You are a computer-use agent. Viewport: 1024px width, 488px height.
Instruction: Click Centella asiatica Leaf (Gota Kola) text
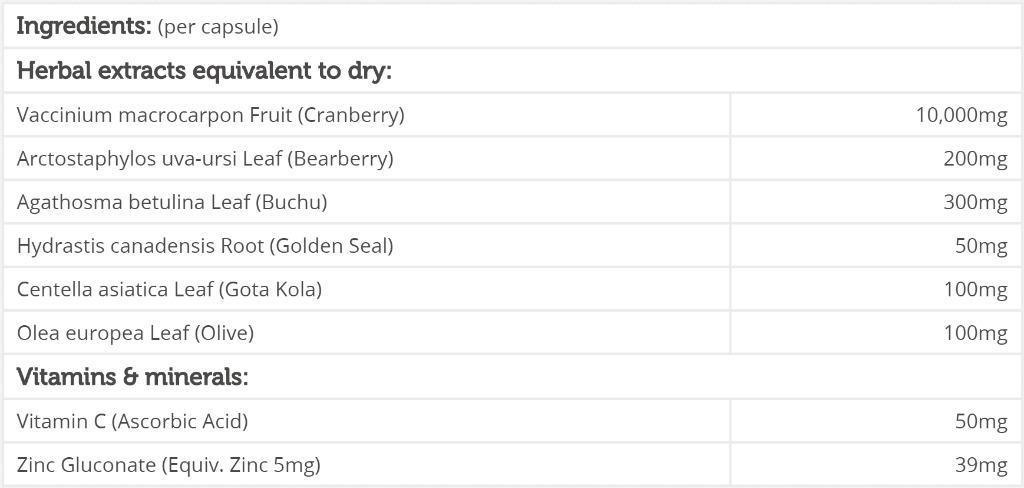click(169, 289)
